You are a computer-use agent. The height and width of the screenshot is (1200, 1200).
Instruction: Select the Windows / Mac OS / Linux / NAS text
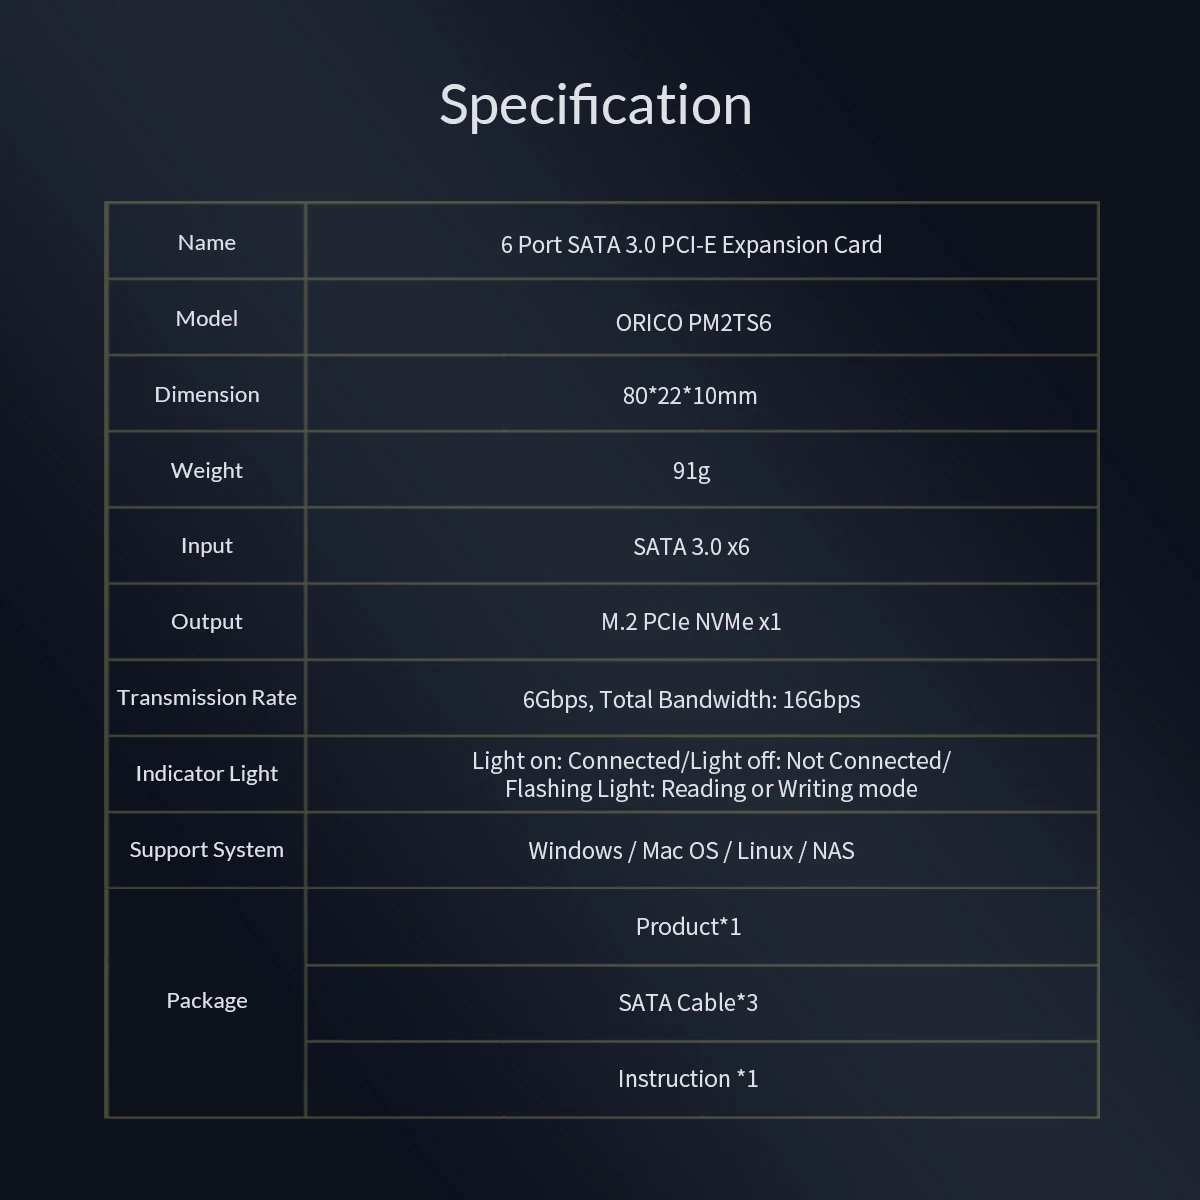(x=691, y=850)
